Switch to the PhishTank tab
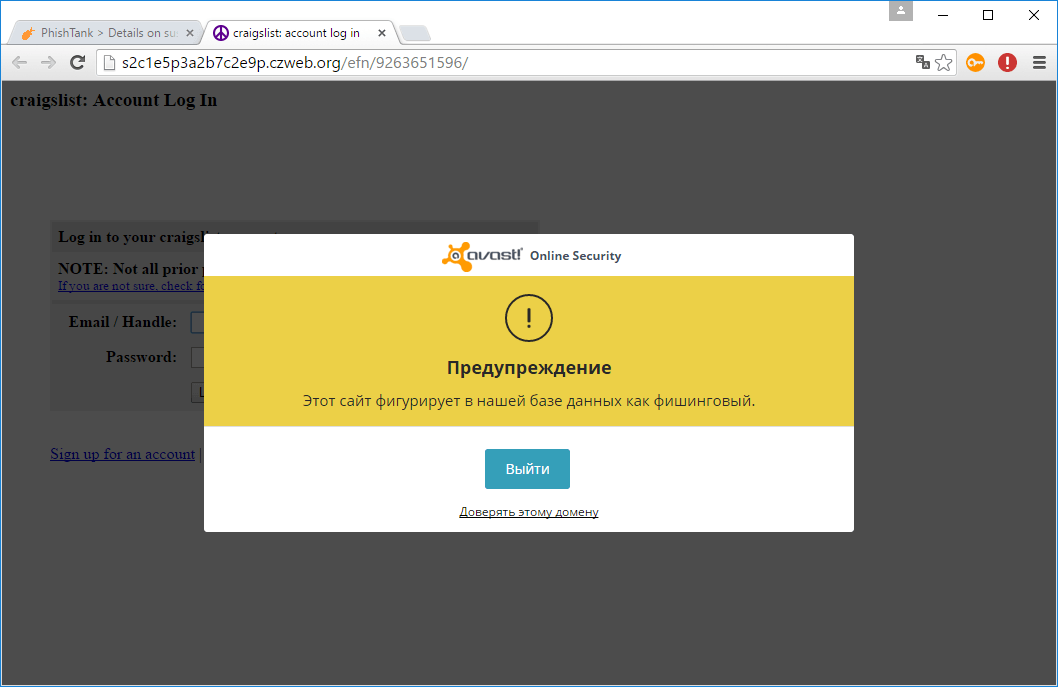The height and width of the screenshot is (687, 1058). (100, 31)
